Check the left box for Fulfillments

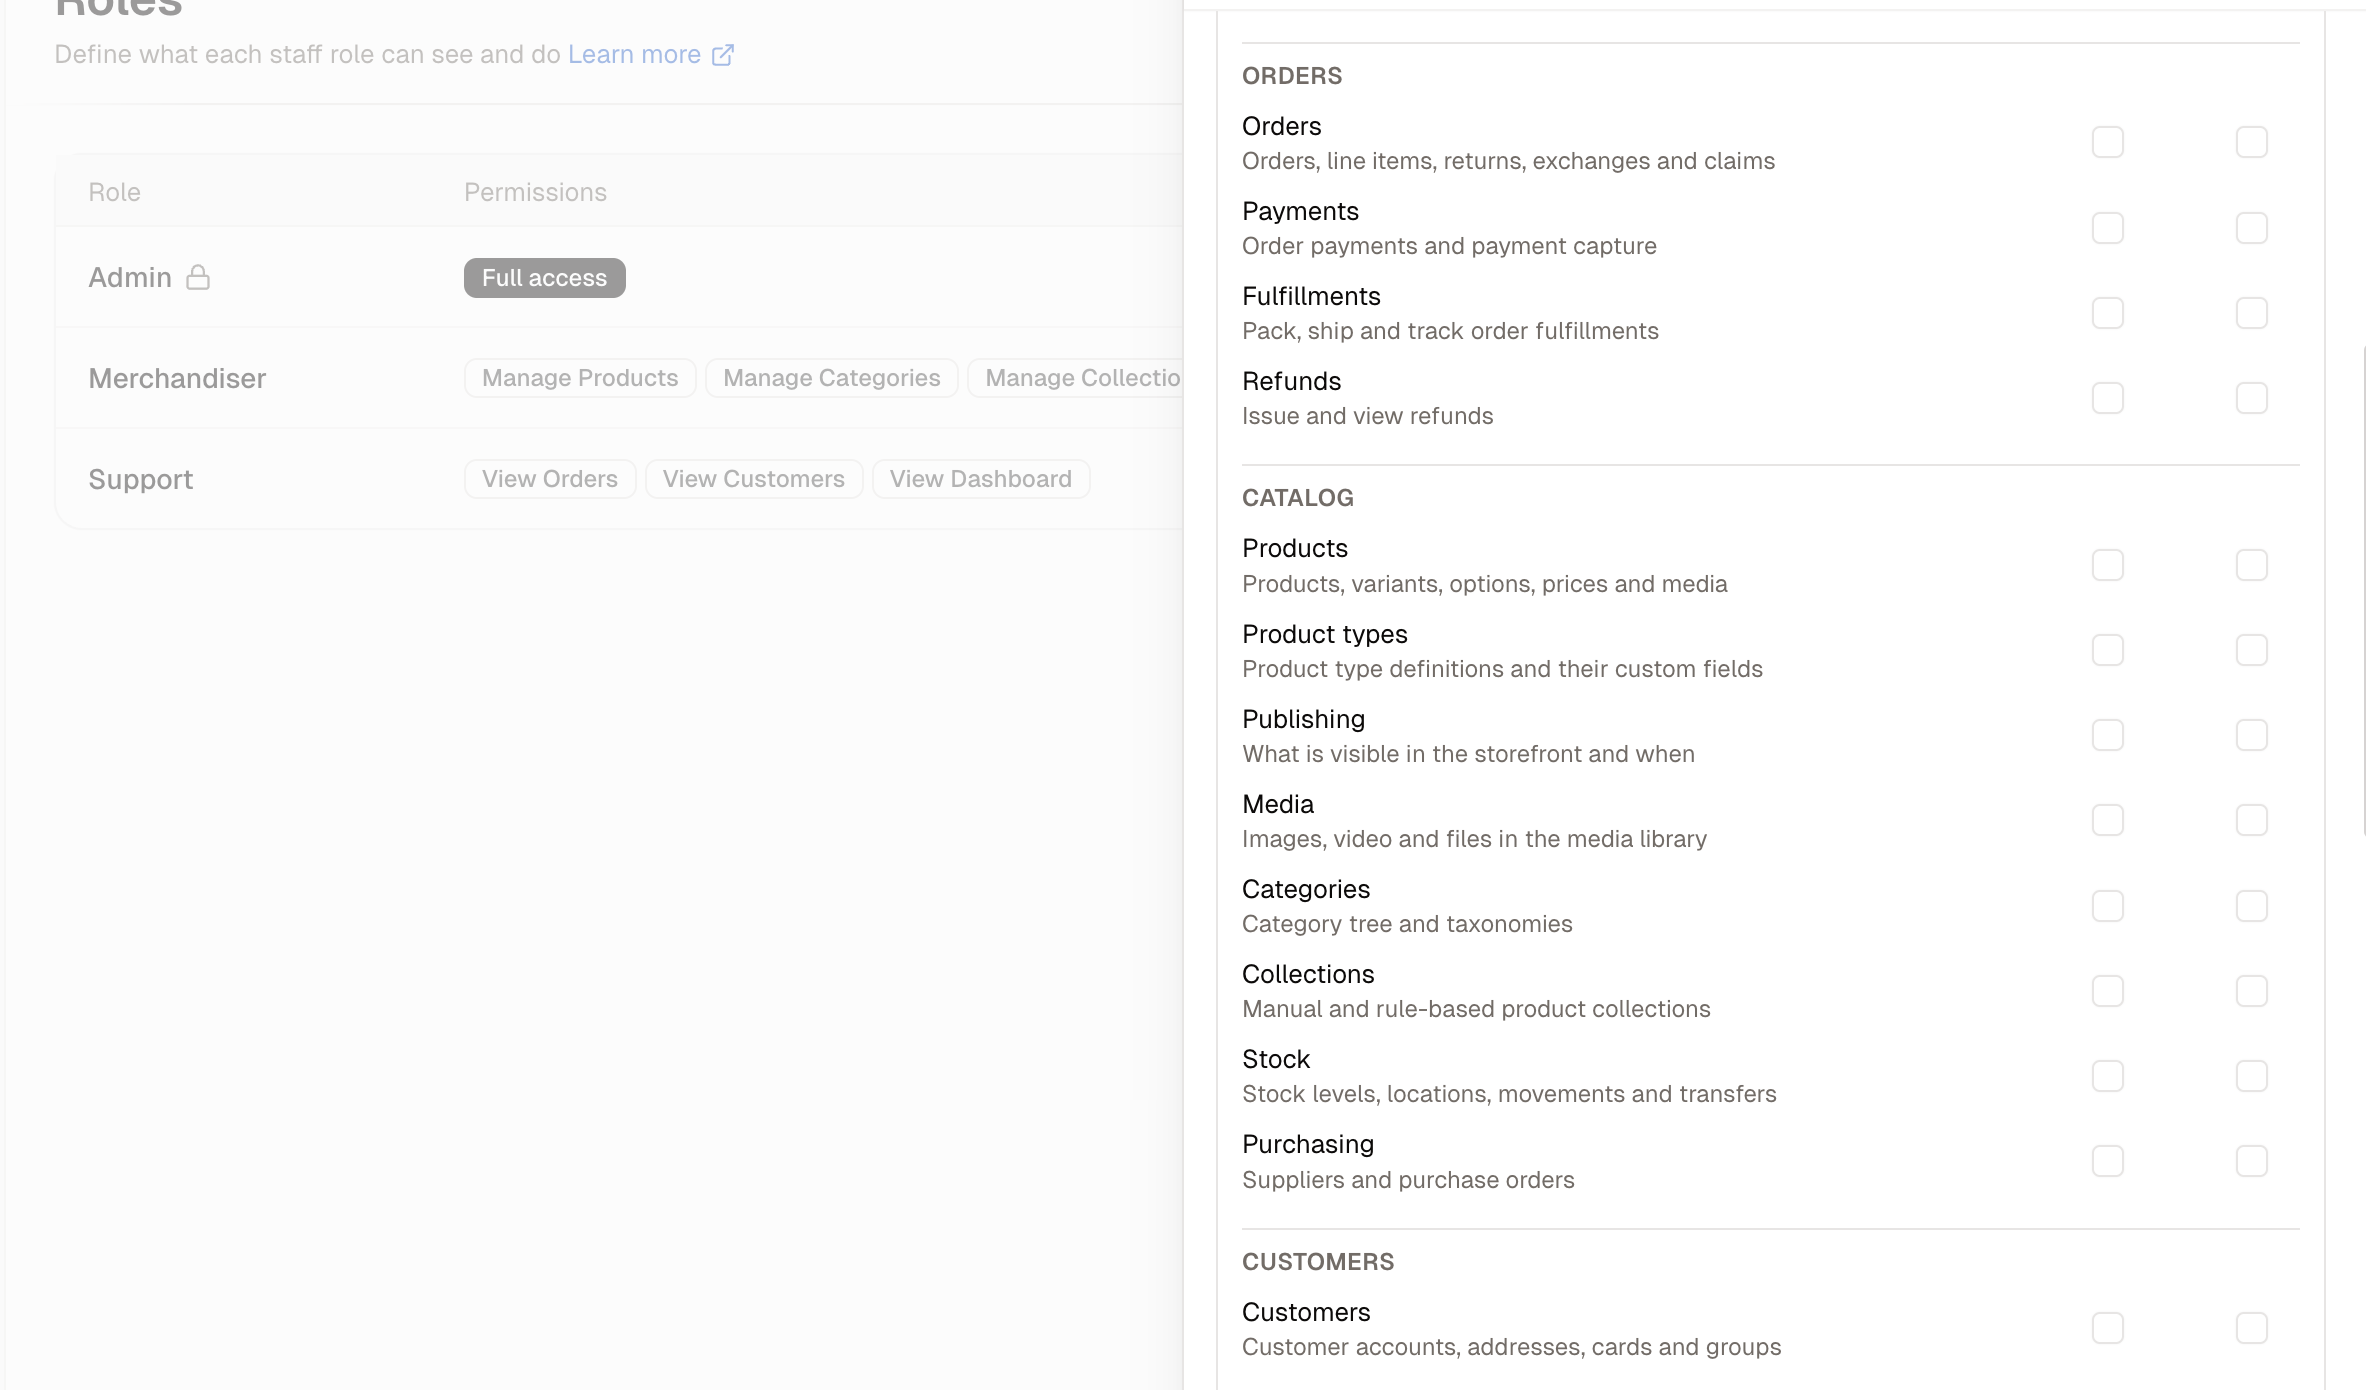(x=2108, y=313)
